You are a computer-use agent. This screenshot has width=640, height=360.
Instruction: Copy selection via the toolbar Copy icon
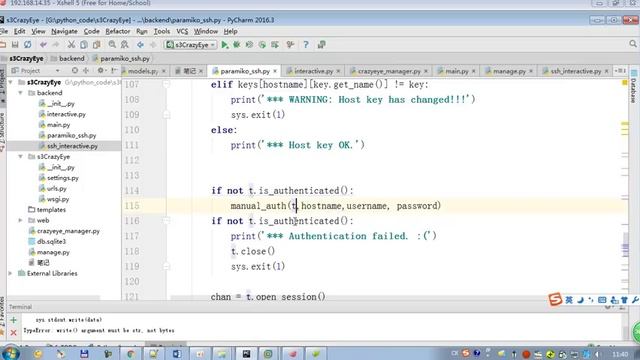[x=84, y=44]
